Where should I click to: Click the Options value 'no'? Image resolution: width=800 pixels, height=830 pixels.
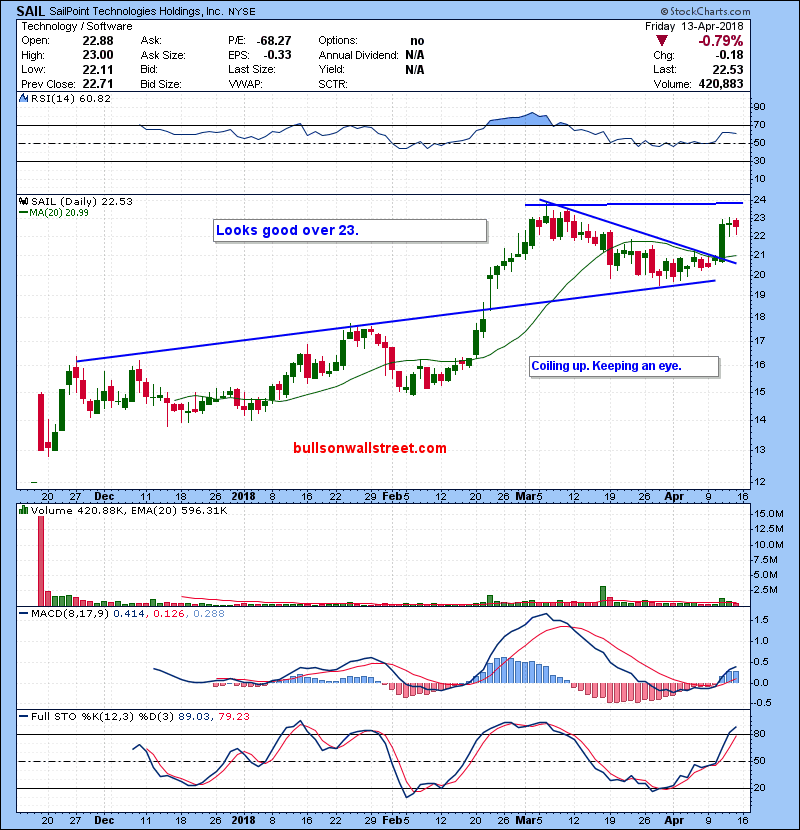[x=417, y=41]
